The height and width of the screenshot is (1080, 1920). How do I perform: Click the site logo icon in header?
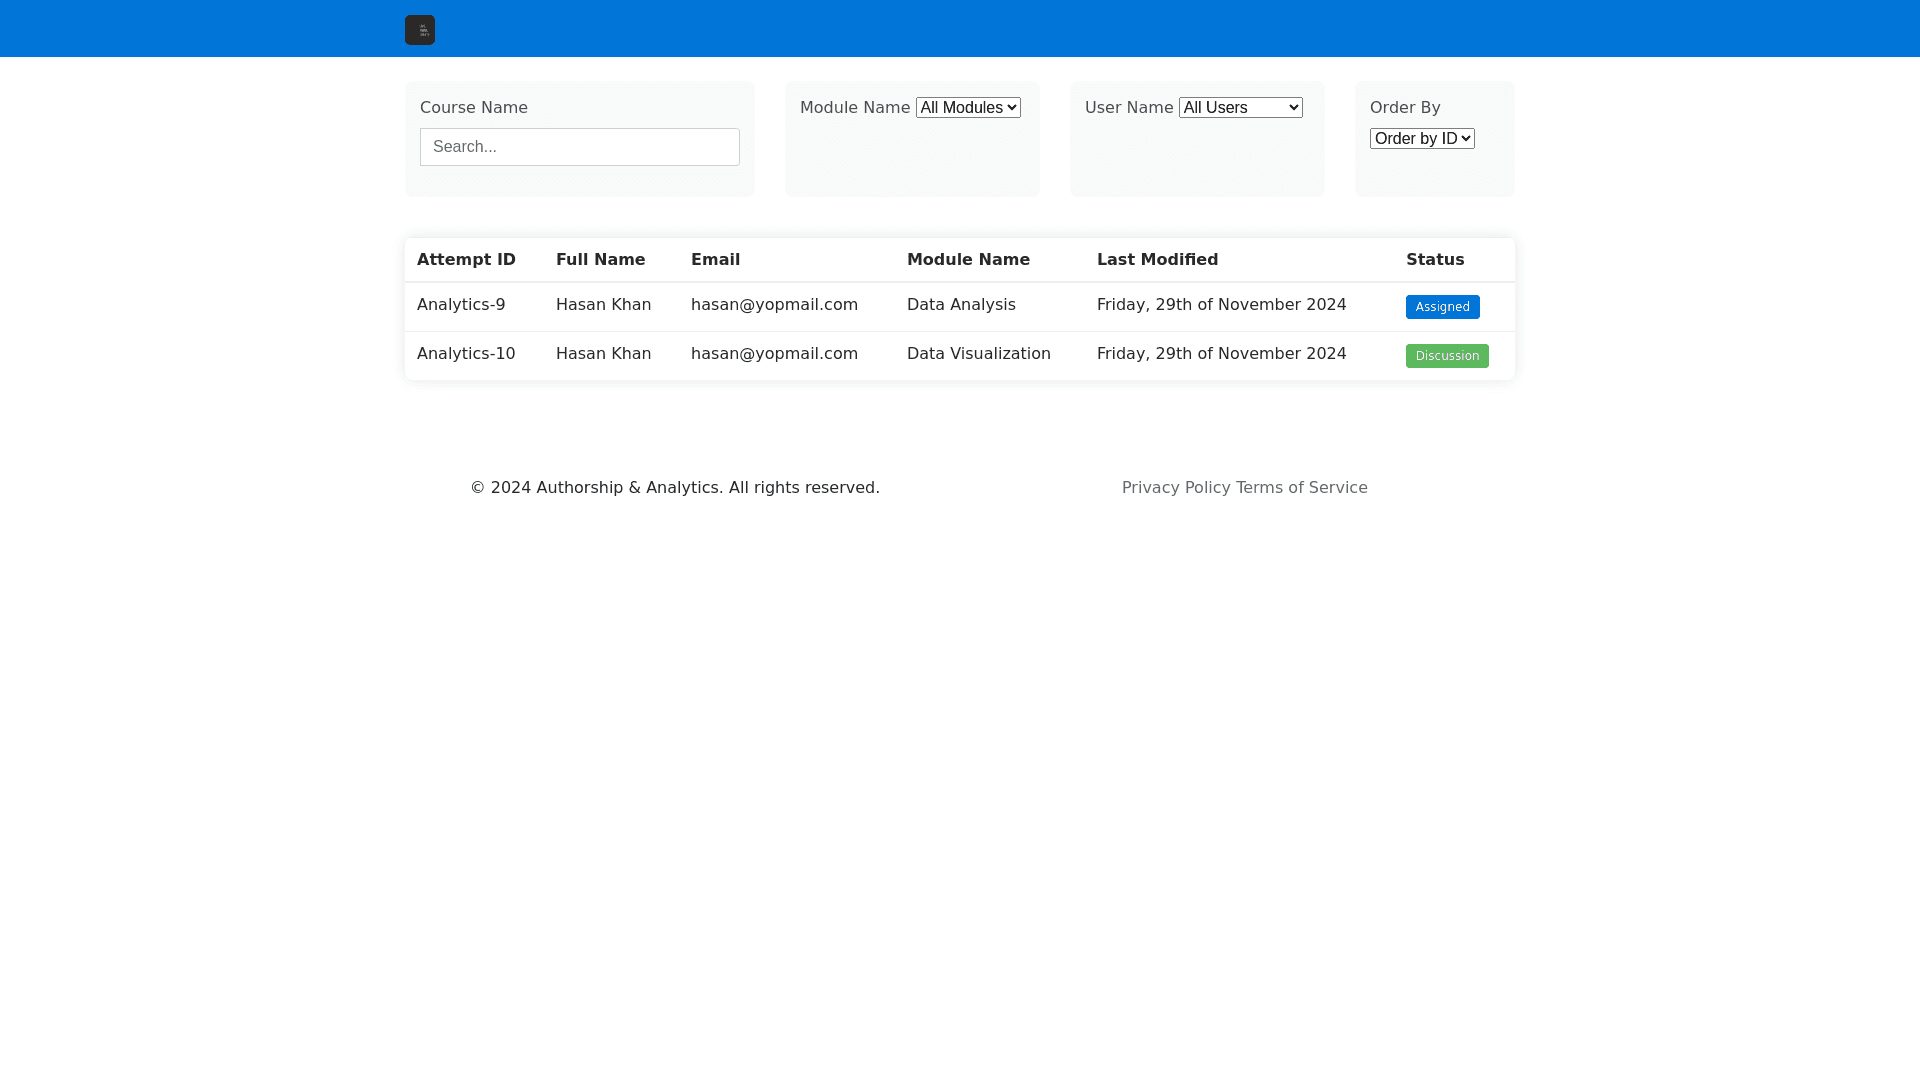pyautogui.click(x=419, y=30)
